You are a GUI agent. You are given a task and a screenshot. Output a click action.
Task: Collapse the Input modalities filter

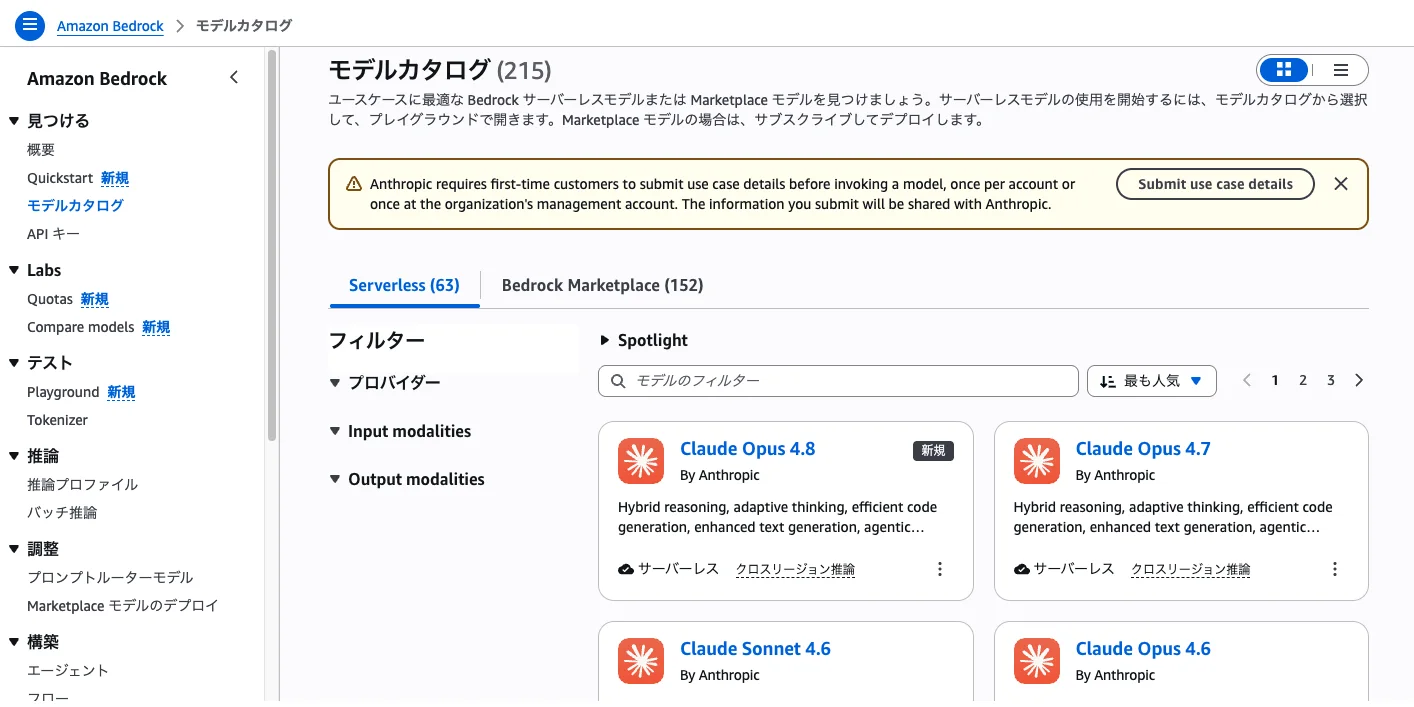336,431
